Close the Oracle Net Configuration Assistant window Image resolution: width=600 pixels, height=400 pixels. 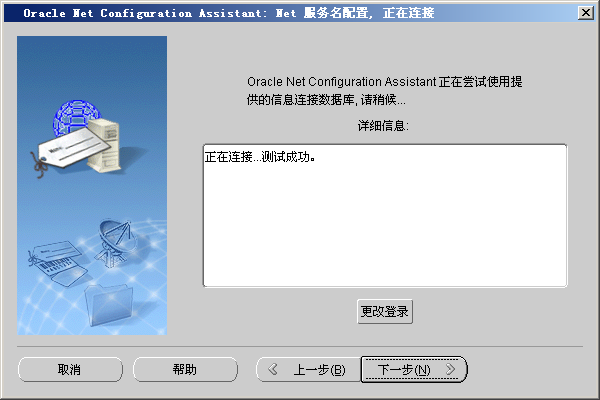click(586, 13)
